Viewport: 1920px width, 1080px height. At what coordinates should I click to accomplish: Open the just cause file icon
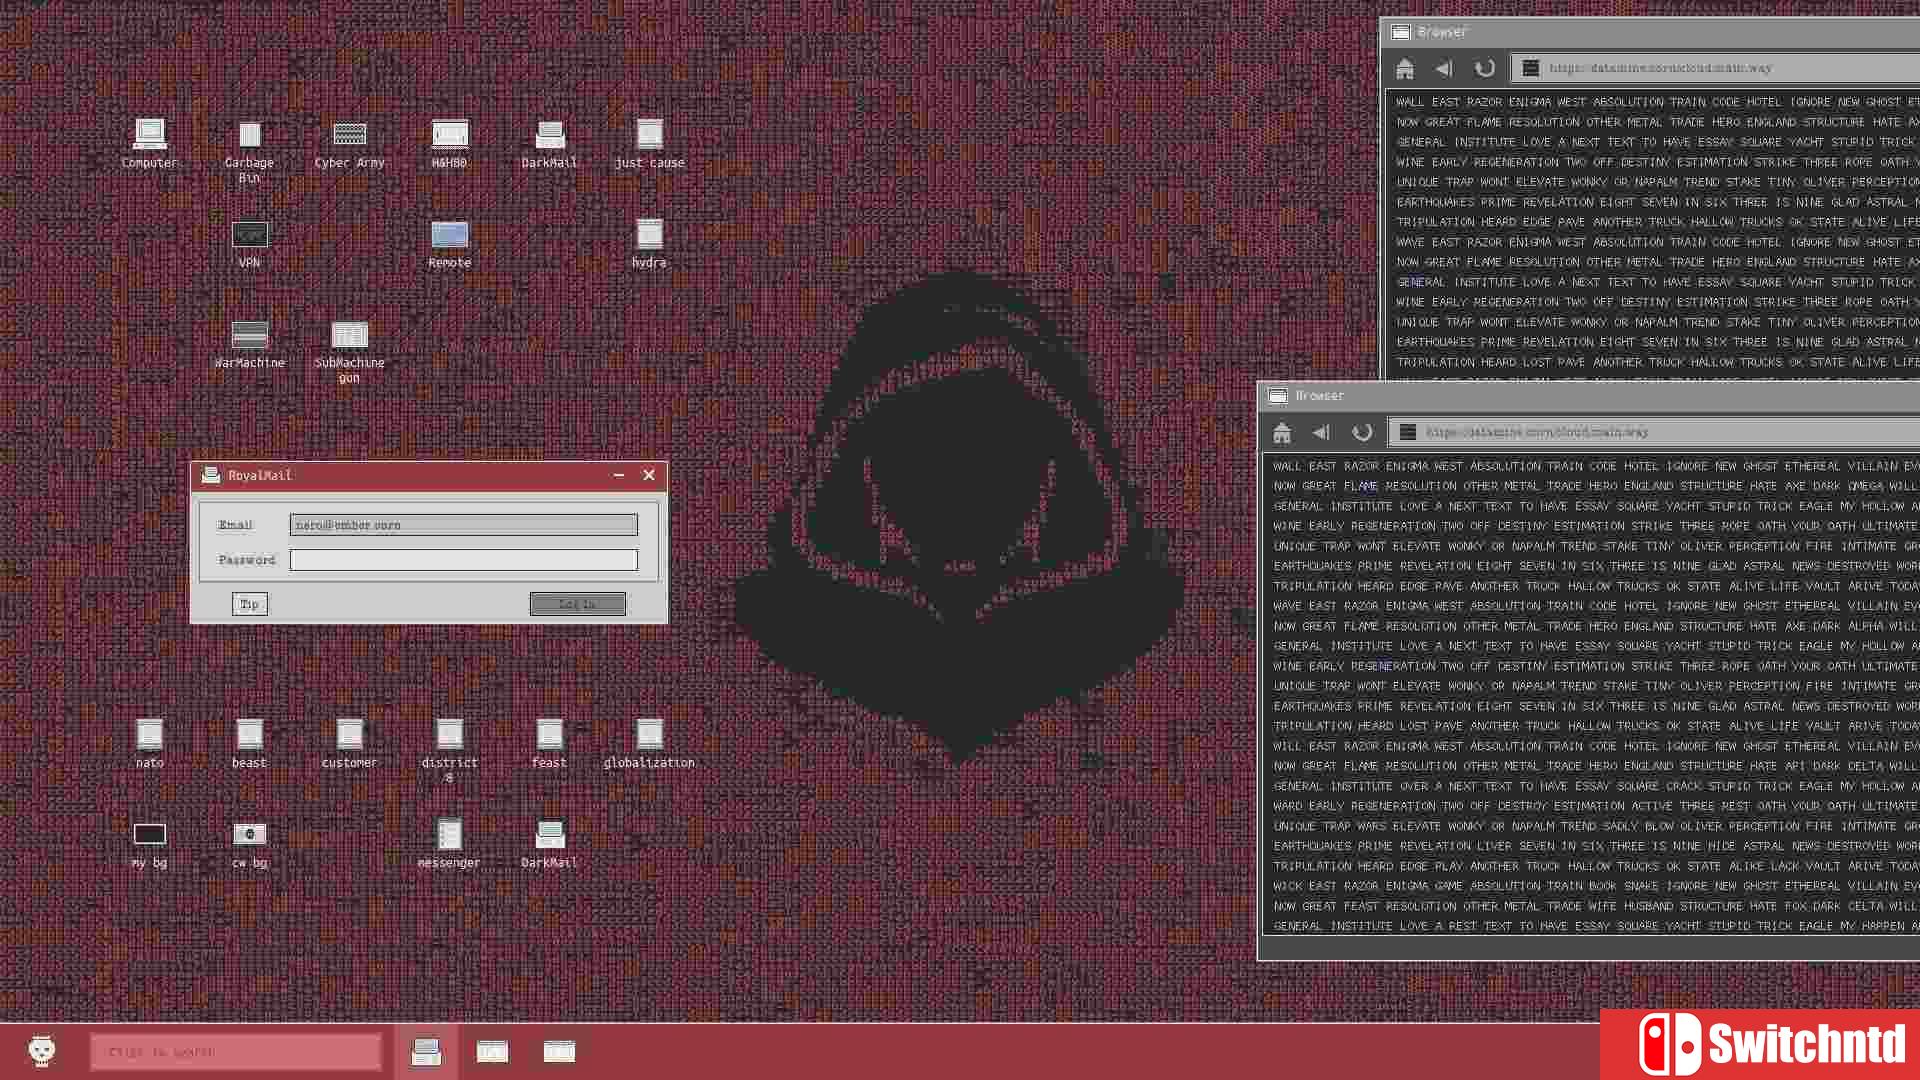click(649, 143)
